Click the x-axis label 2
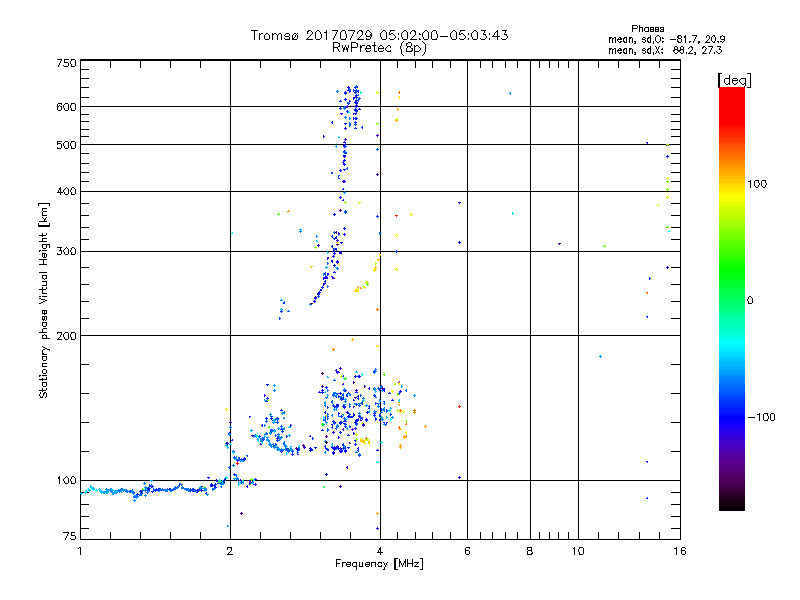The image size is (800, 600). [230, 551]
